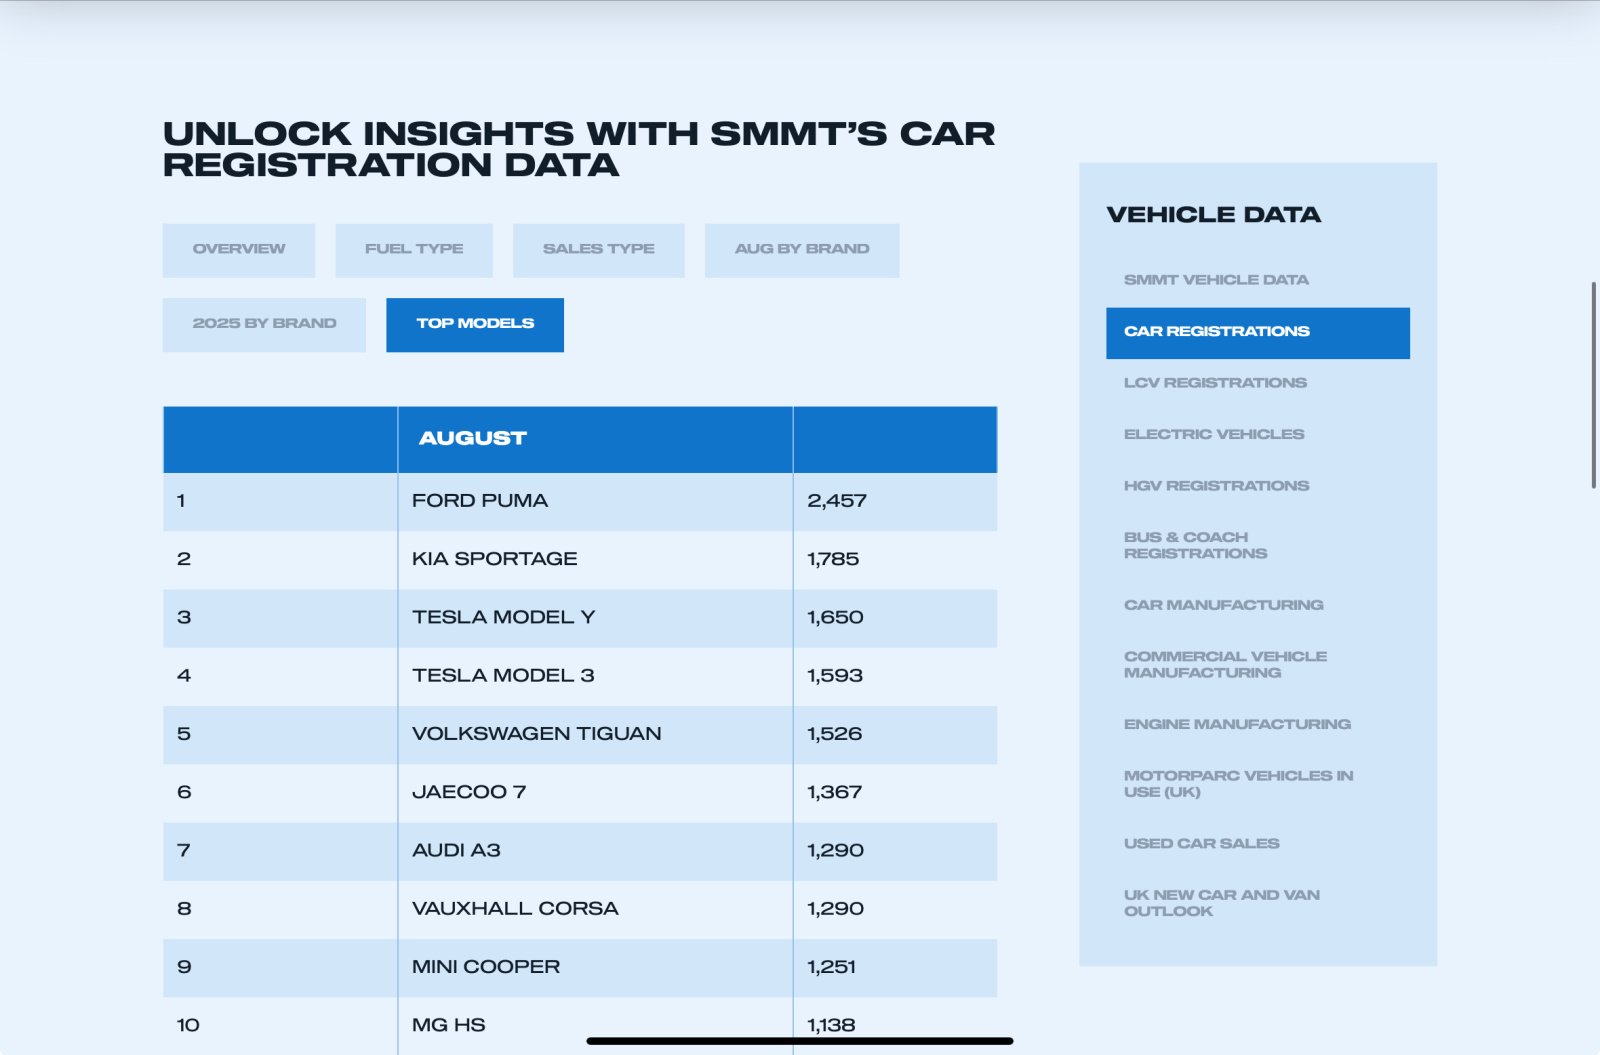This screenshot has width=1600, height=1055.
Task: Click Audi A3 value 1,290
Action: pos(835,851)
